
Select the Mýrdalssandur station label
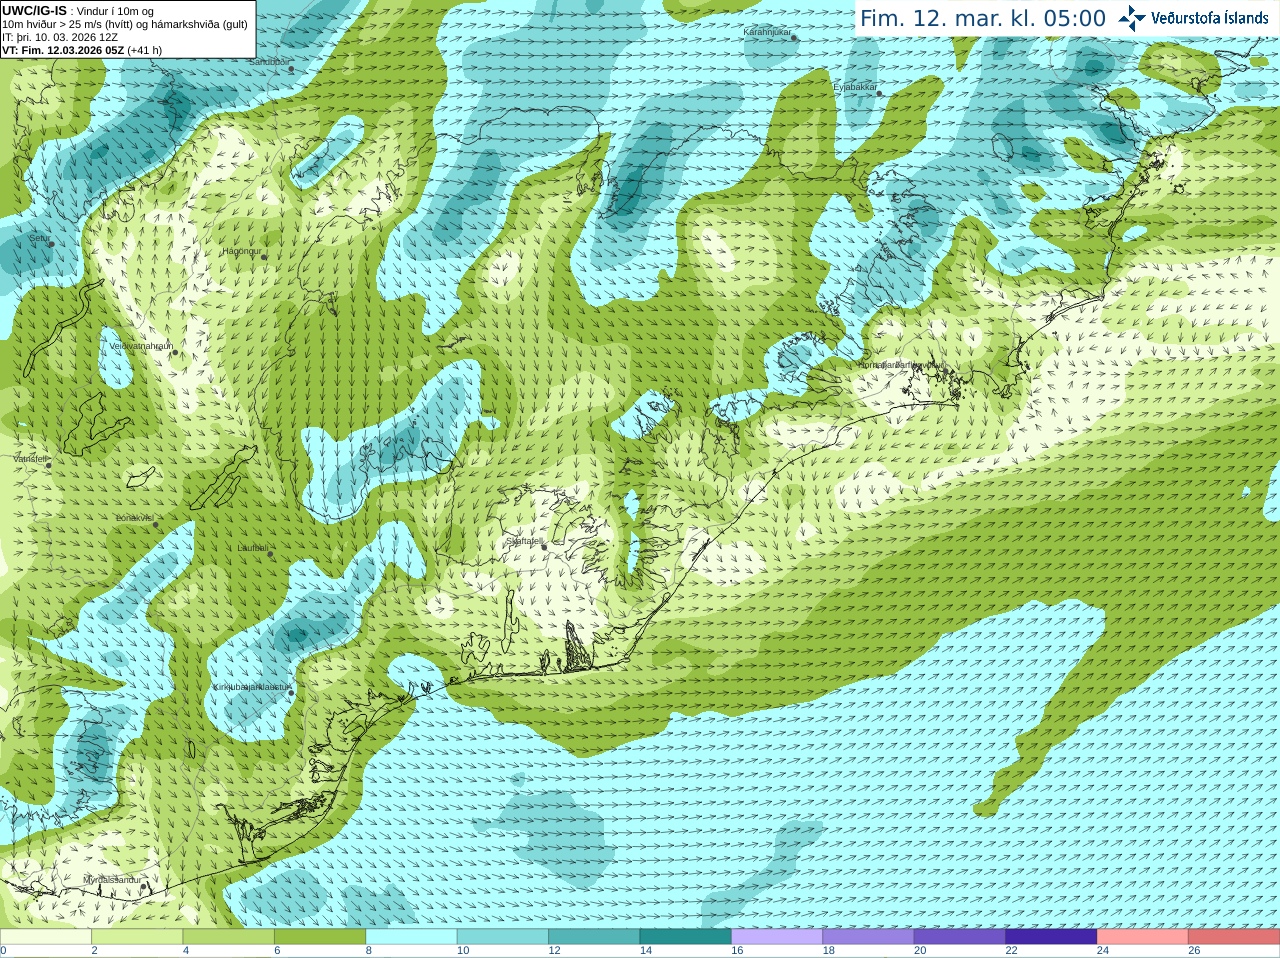click(x=112, y=879)
